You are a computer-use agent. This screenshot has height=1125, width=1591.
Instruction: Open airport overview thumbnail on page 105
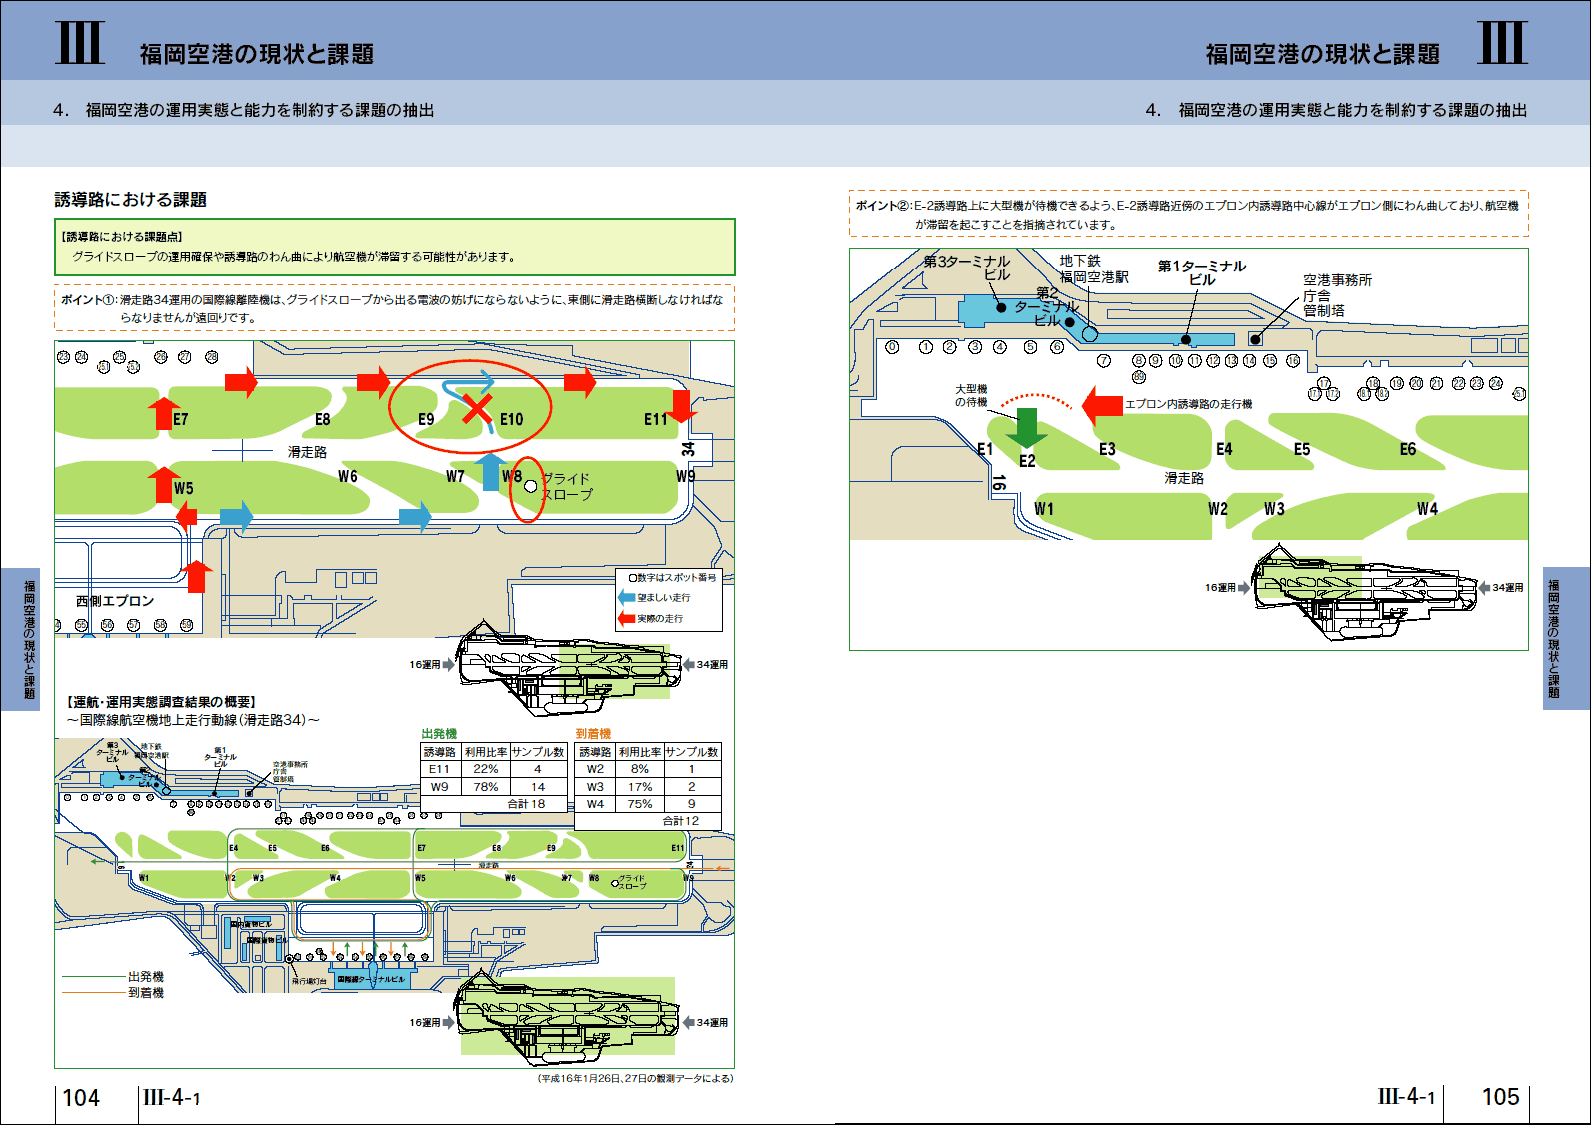click(1364, 590)
